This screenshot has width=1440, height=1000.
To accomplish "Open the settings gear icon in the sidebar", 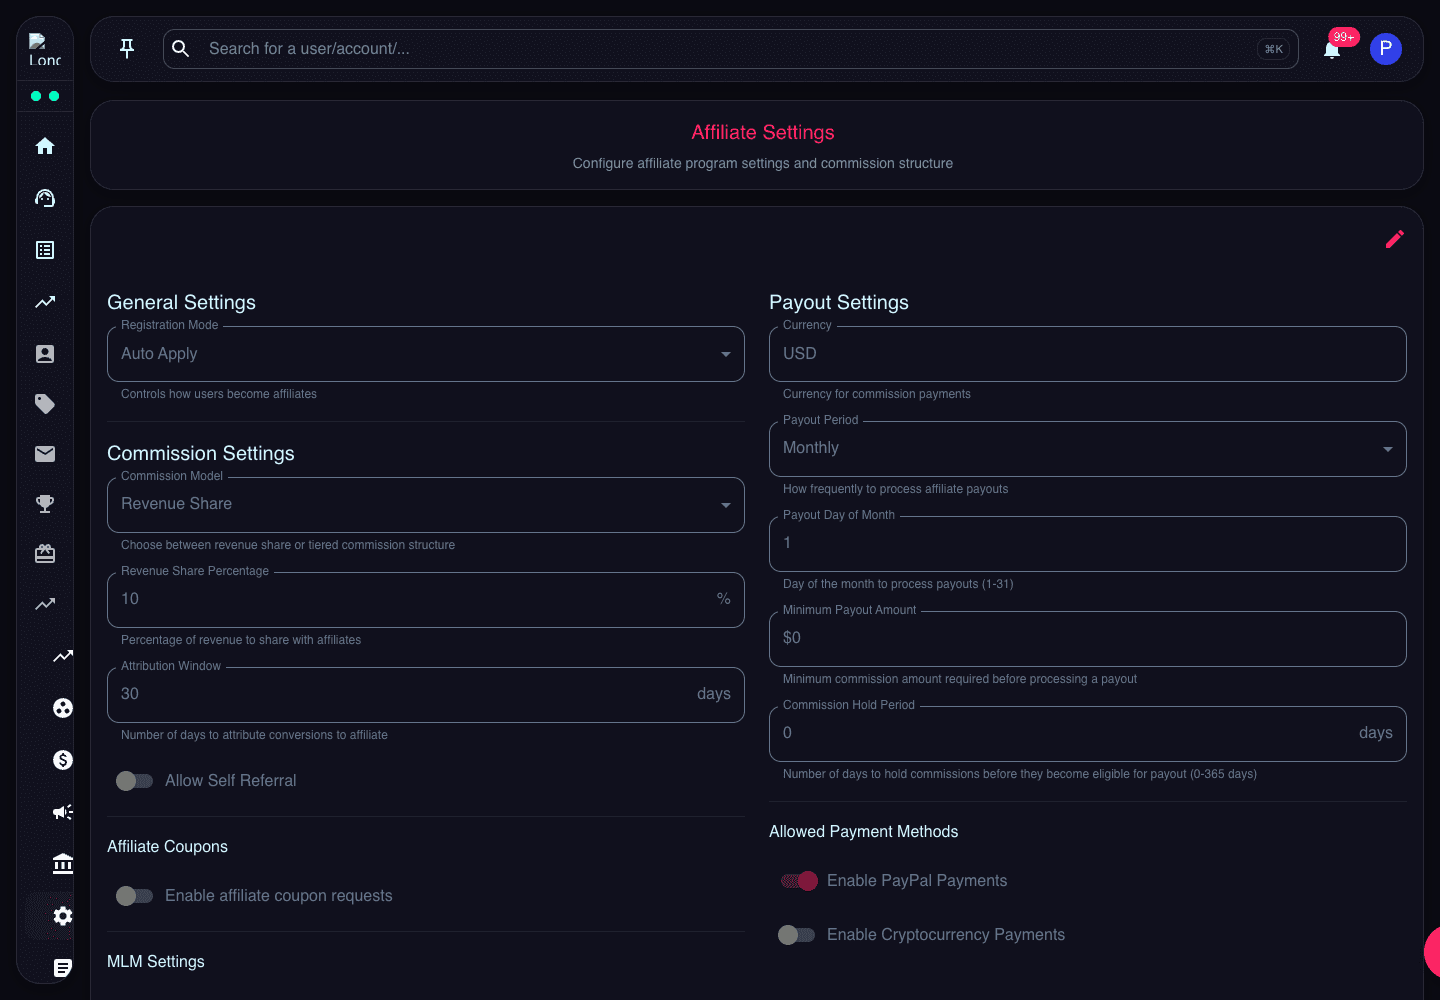I will pyautogui.click(x=63, y=916).
